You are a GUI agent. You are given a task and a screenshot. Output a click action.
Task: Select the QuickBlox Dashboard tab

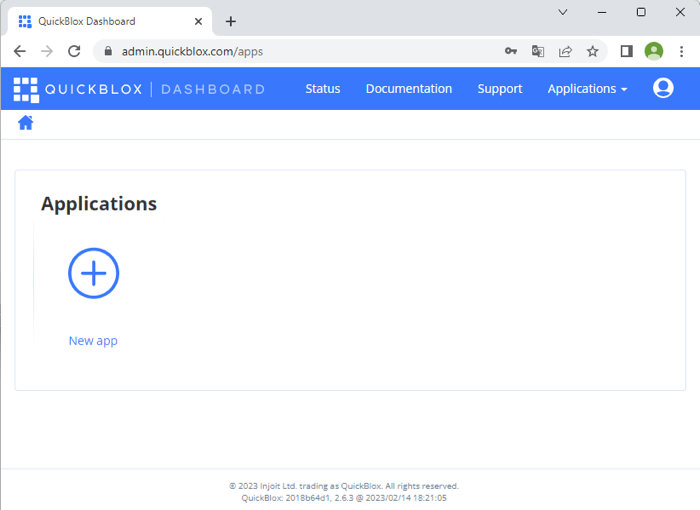(109, 21)
